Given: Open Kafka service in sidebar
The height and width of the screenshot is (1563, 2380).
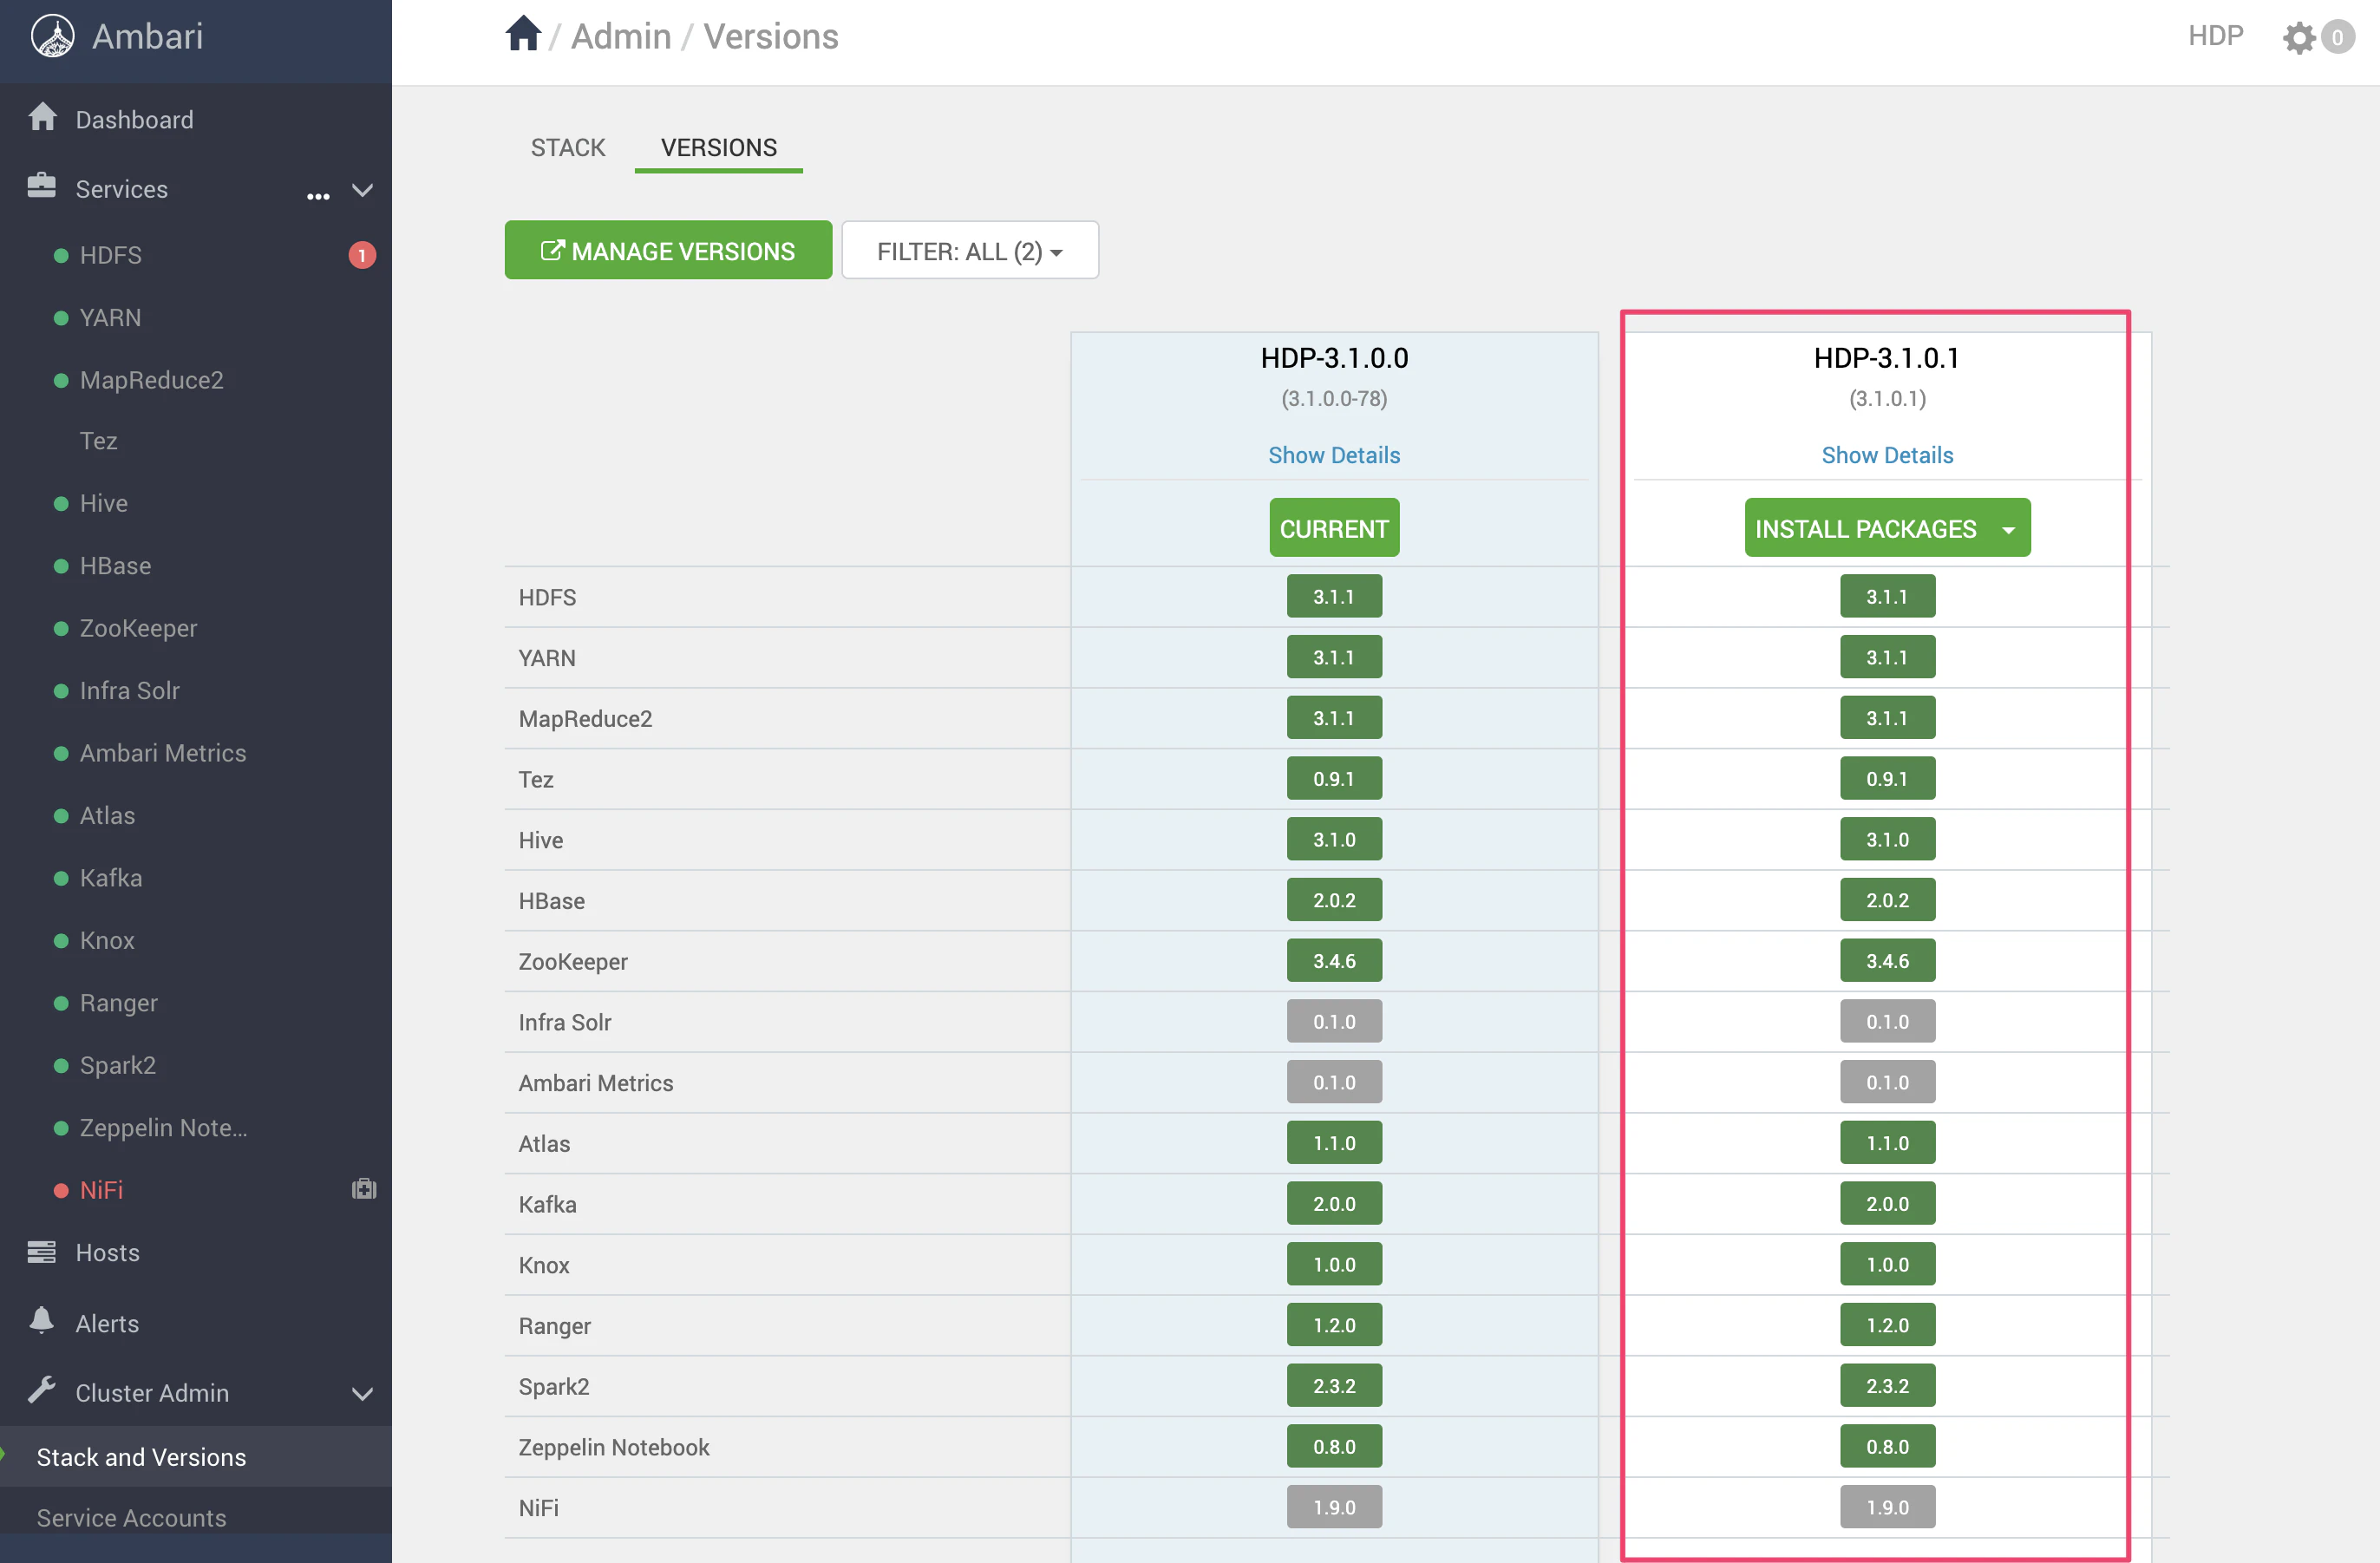Looking at the screenshot, I should click(111, 878).
